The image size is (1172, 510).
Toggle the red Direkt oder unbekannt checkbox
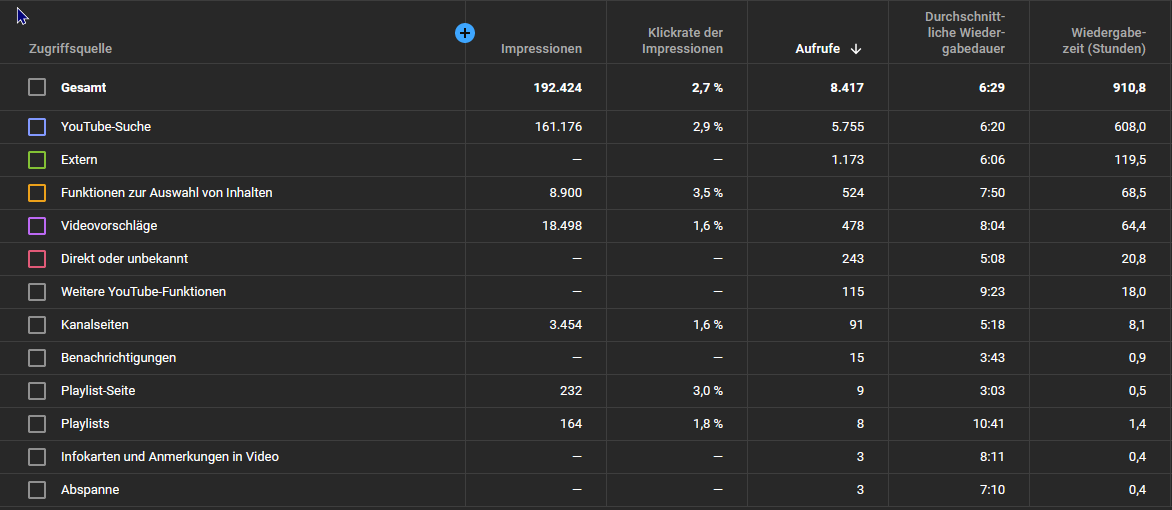pyautogui.click(x=37, y=259)
